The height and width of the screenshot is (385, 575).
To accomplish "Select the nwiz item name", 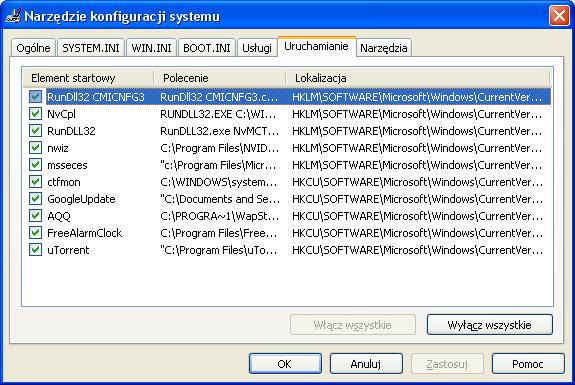I will 58,148.
